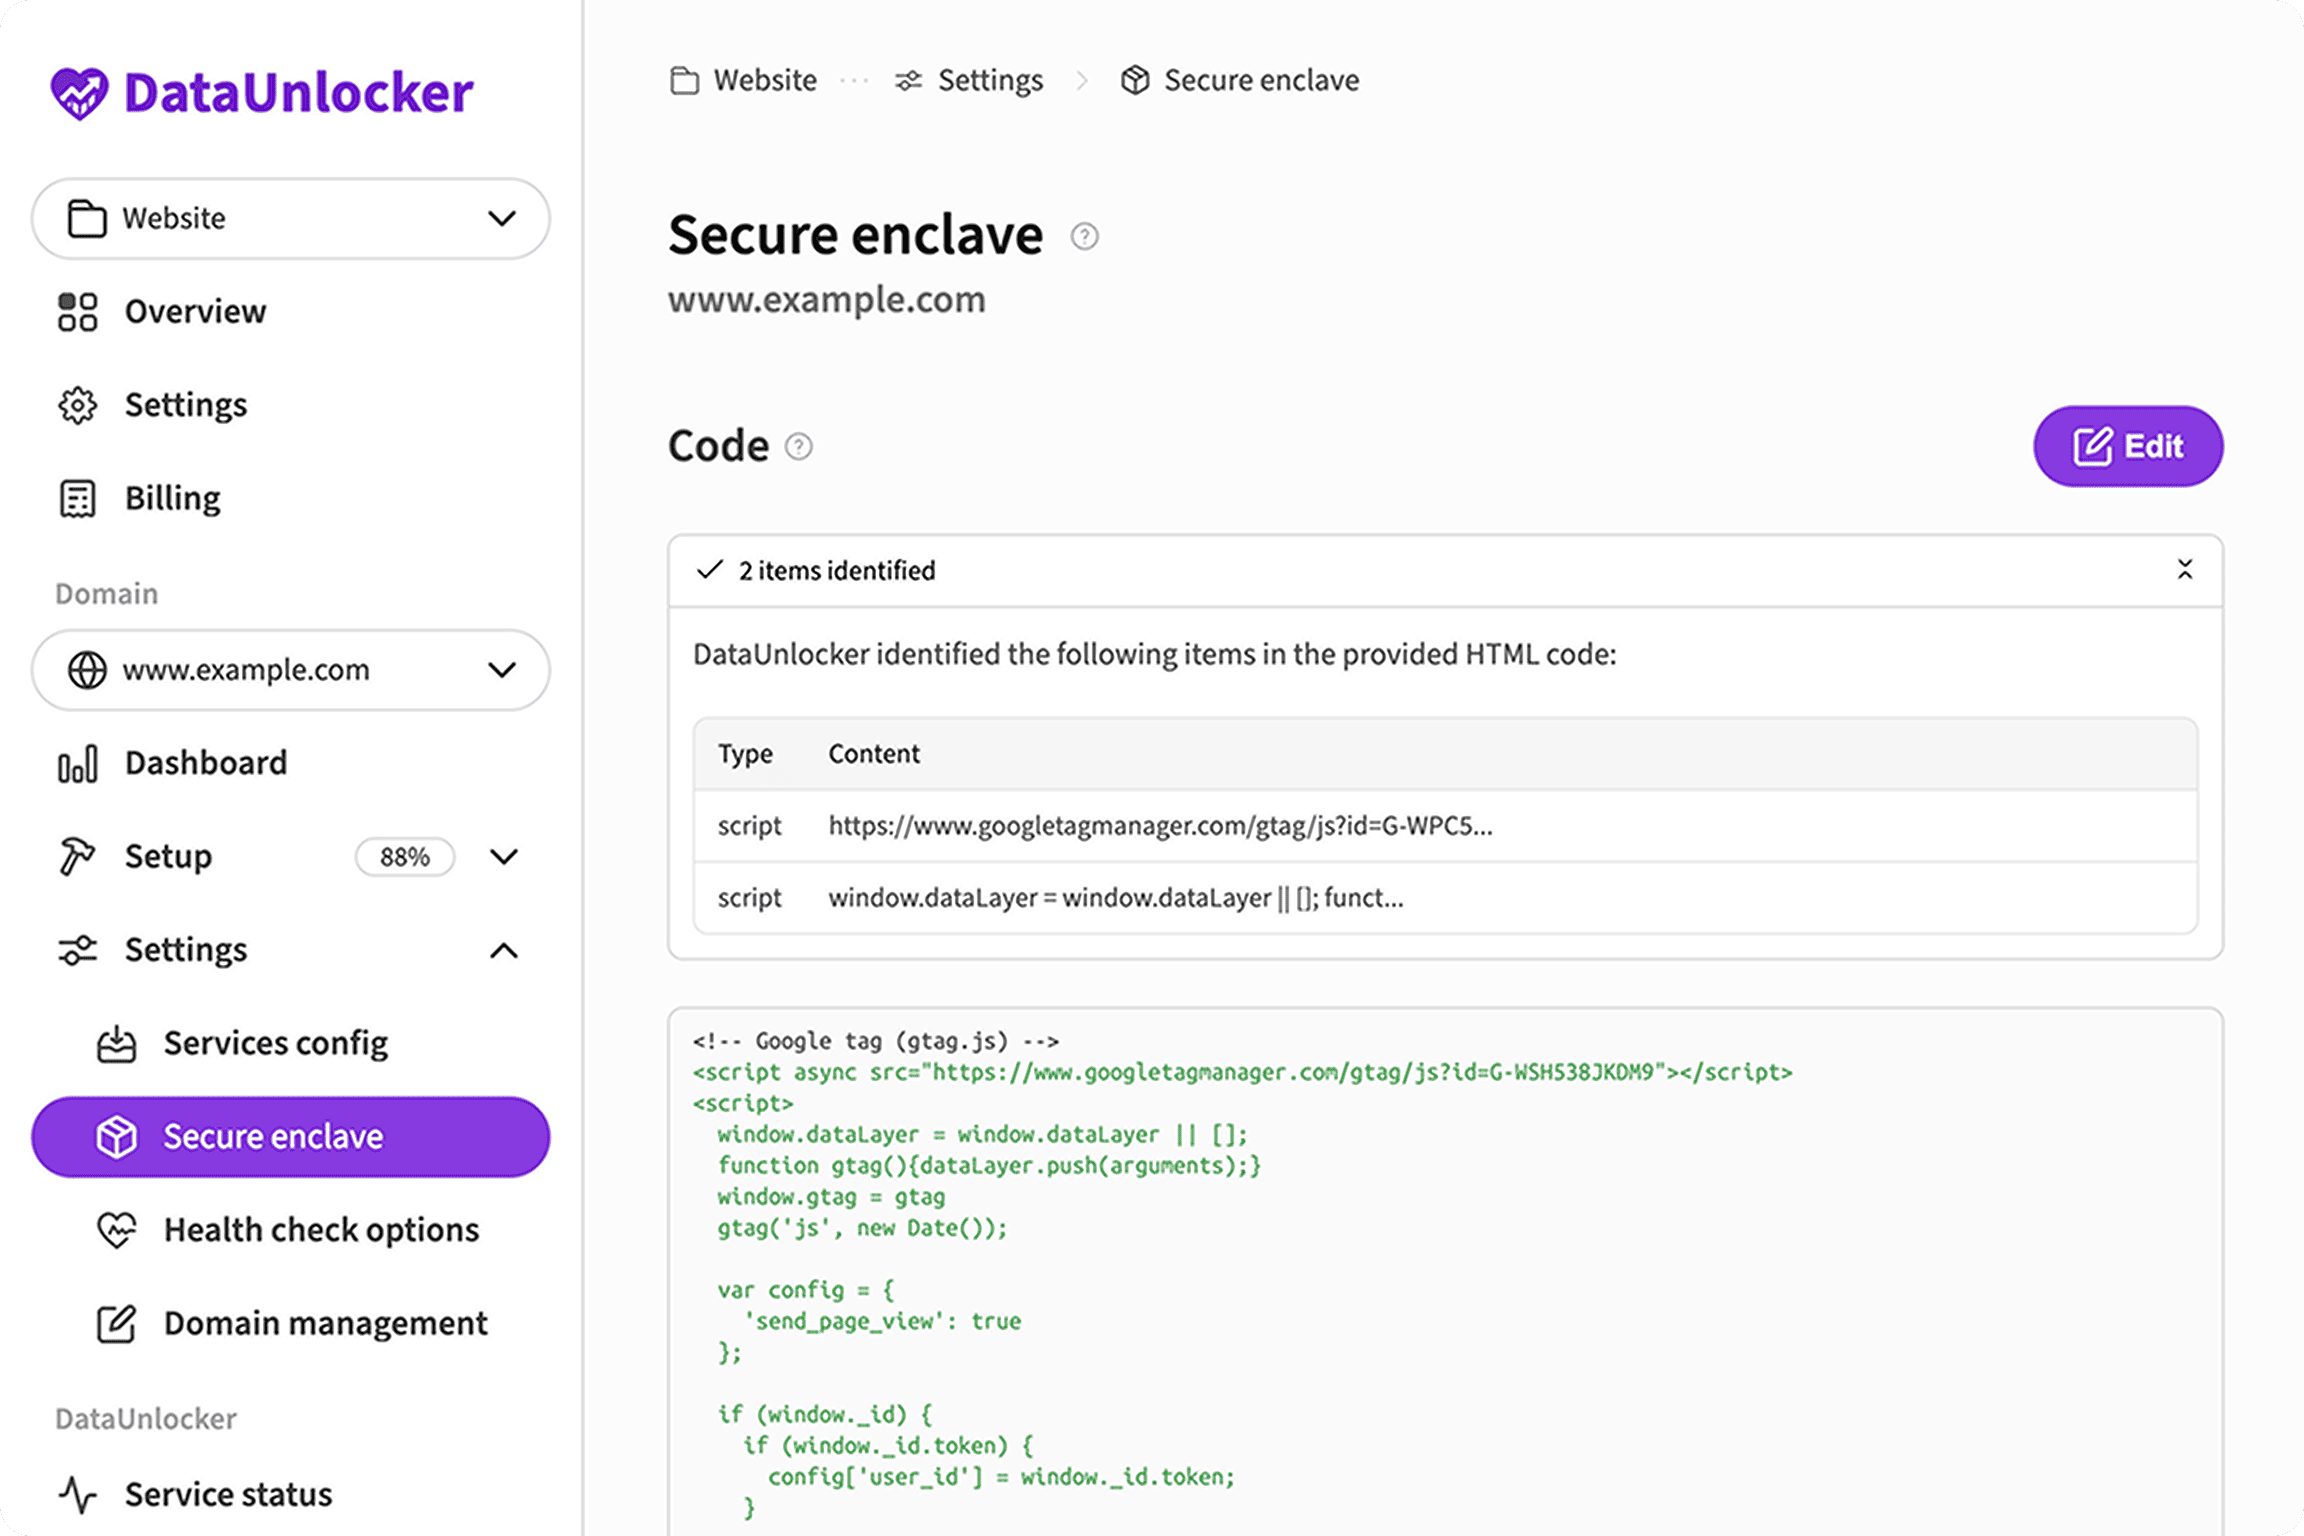Click the Health check options heart icon
2304x1536 pixels.
pyautogui.click(x=118, y=1229)
